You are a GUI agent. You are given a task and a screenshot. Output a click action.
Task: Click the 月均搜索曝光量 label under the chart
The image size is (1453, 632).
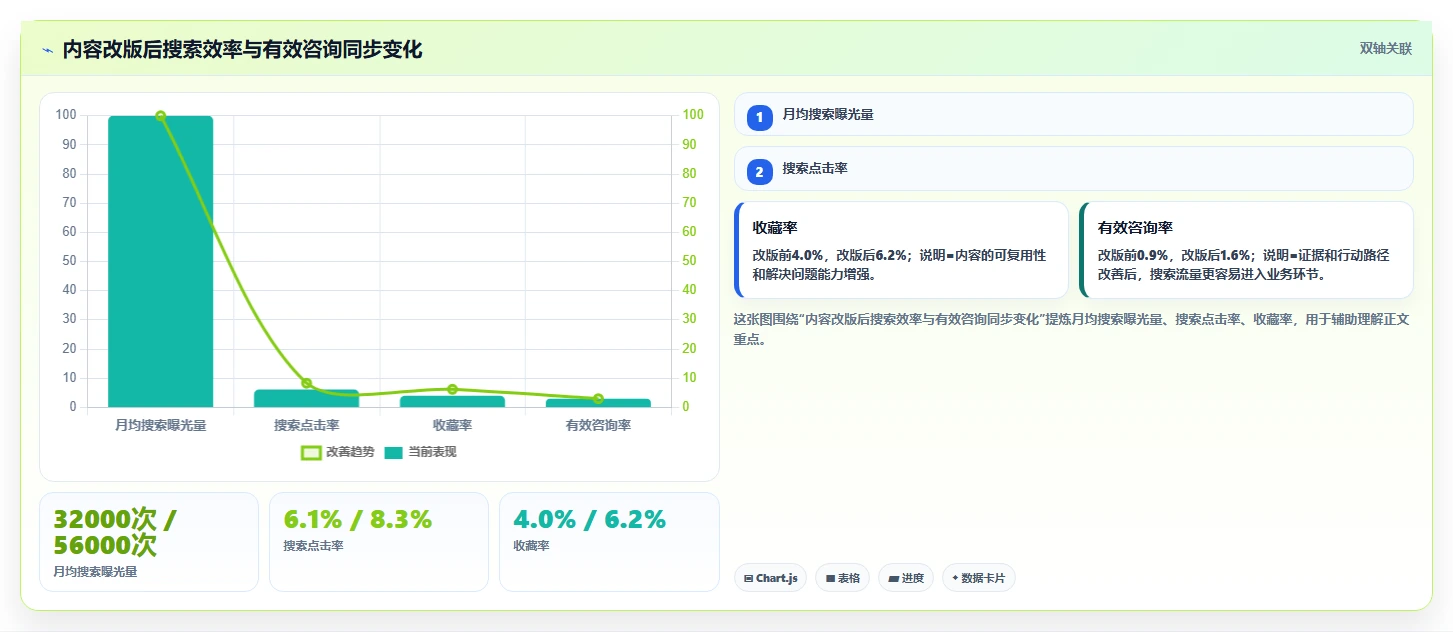tap(160, 425)
